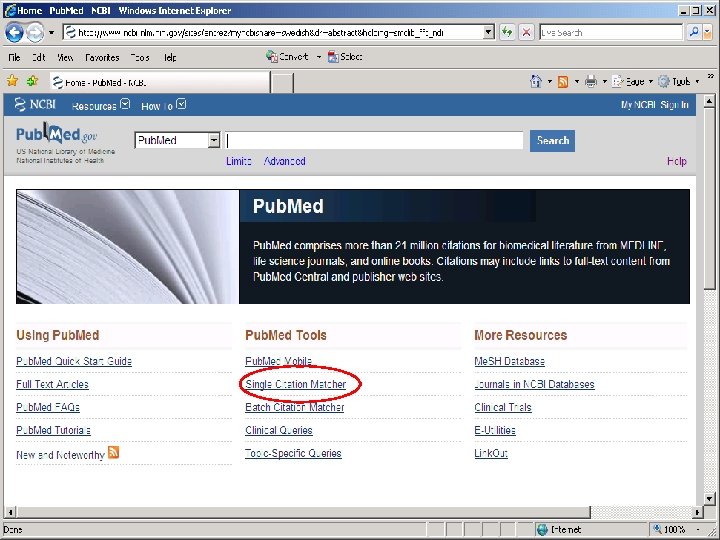Open the PubMed Mobile link

click(x=279, y=361)
